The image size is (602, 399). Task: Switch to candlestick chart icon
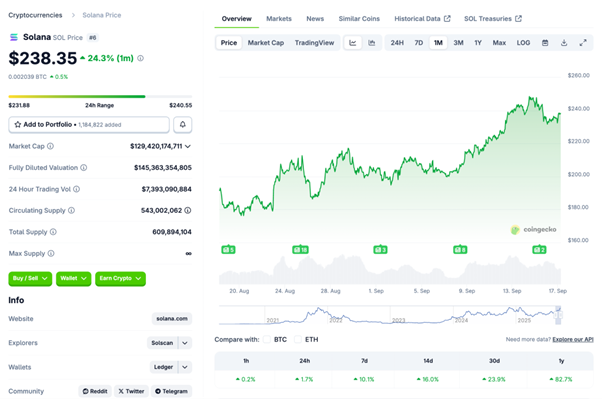click(x=372, y=43)
